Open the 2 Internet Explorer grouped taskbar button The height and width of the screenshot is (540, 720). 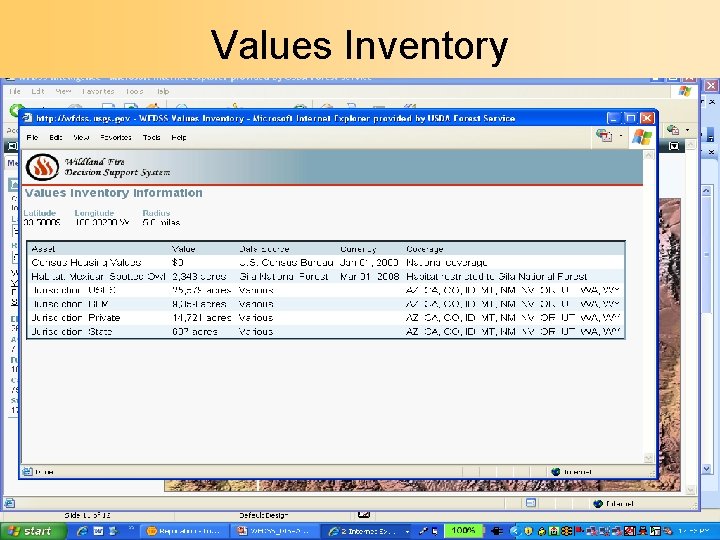pyautogui.click(x=366, y=531)
